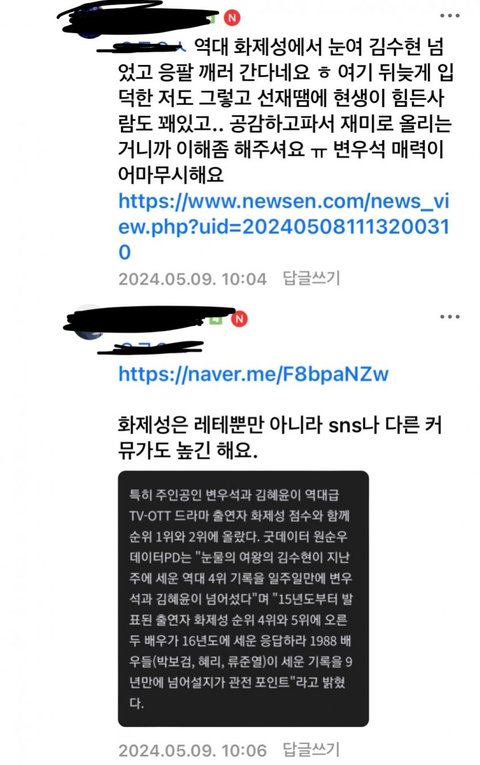Screen dimensions: 480x765
Task: Open the second commenter's profile avatar
Action: point(89,322)
